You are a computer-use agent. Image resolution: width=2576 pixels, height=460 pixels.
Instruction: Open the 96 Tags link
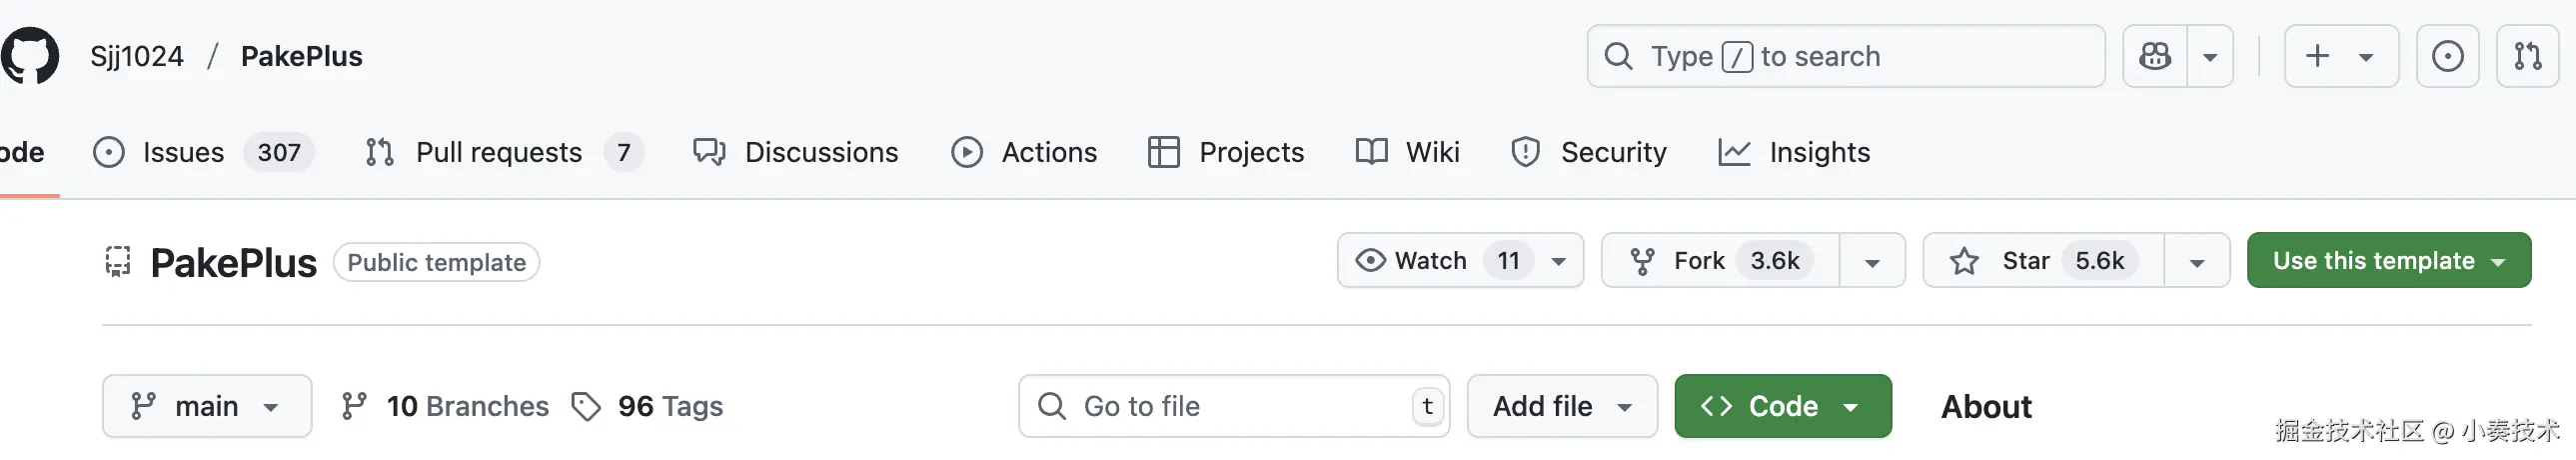pos(648,406)
